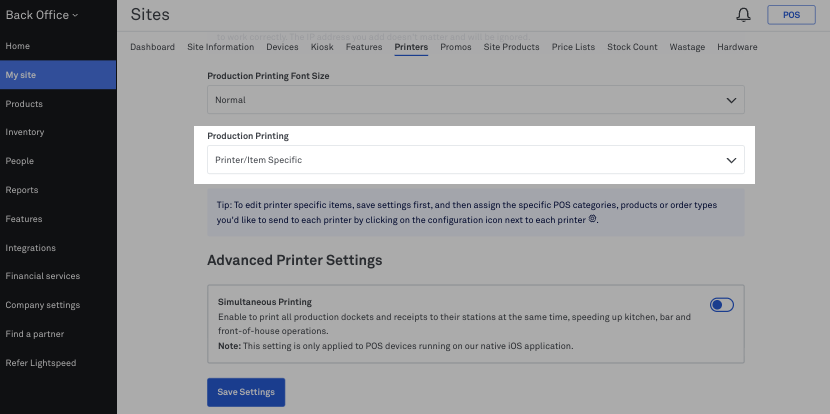Viewport: 830px width, 414px height.
Task: Open Production Printing Font Size dropdown
Action: pyautogui.click(x=475, y=100)
